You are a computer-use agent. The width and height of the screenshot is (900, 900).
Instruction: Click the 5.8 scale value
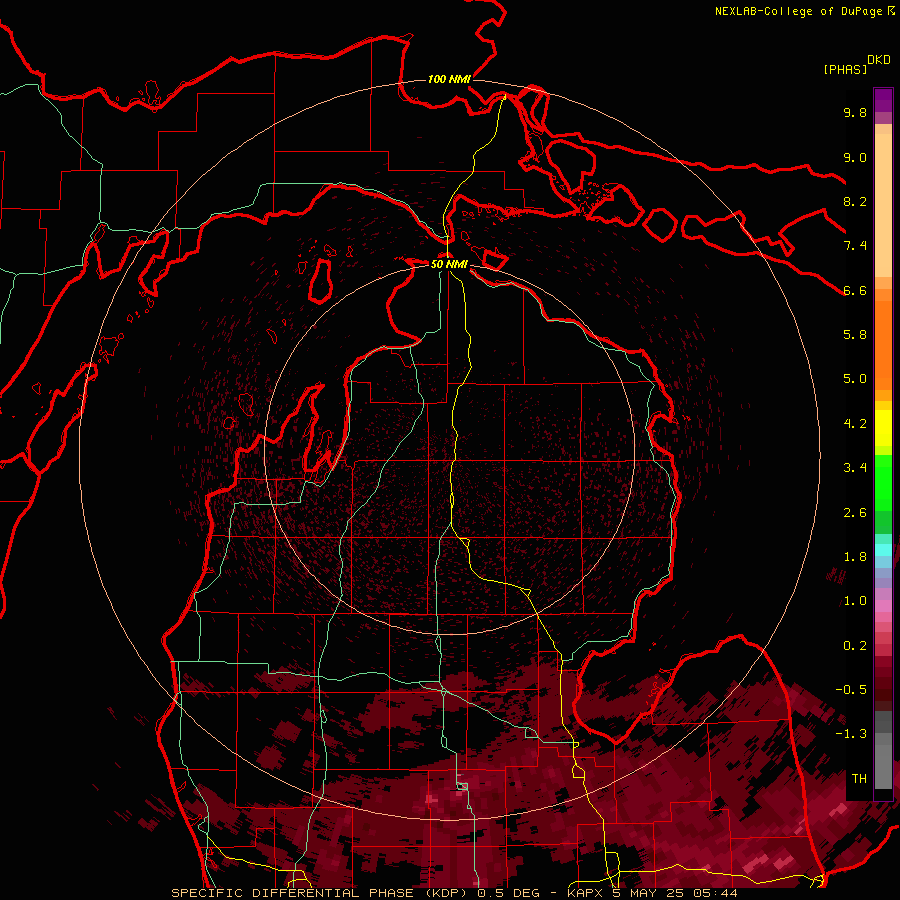(855, 335)
